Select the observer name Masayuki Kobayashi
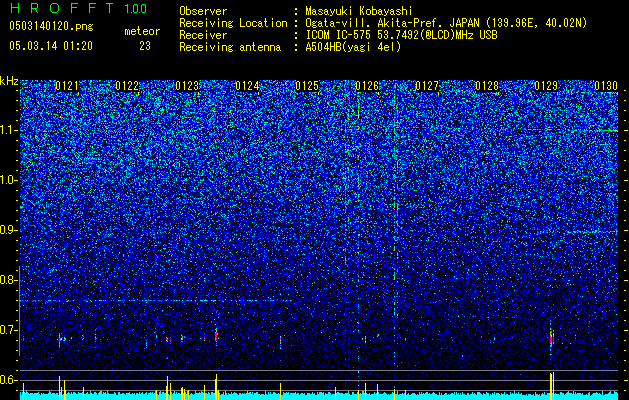This screenshot has height=400, width=629. [x=359, y=11]
